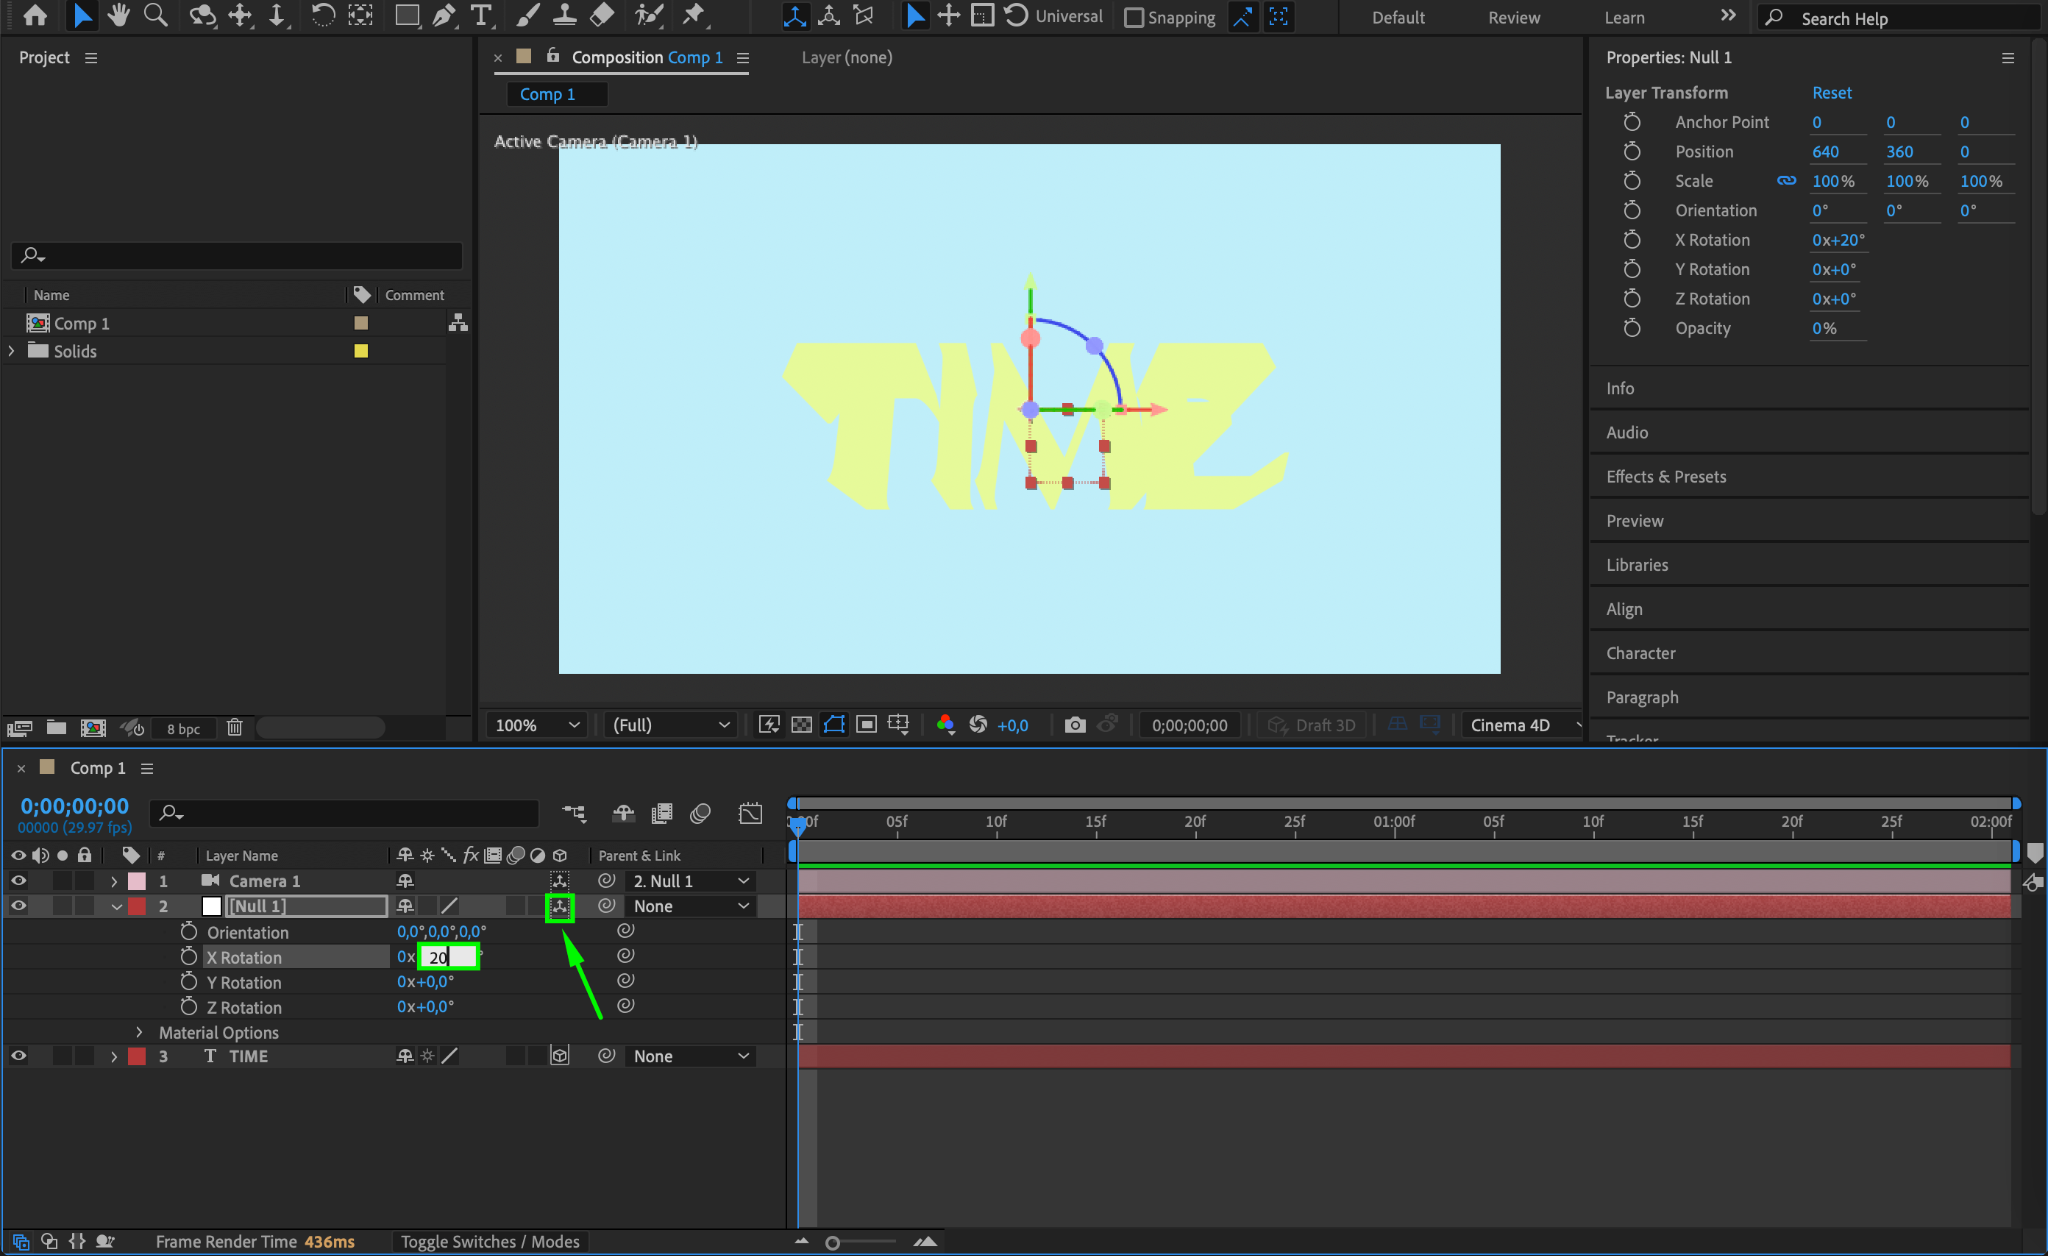Image resolution: width=2048 pixels, height=1256 pixels.
Task: Click the X Rotation stopwatch in timeline
Action: click(x=188, y=957)
